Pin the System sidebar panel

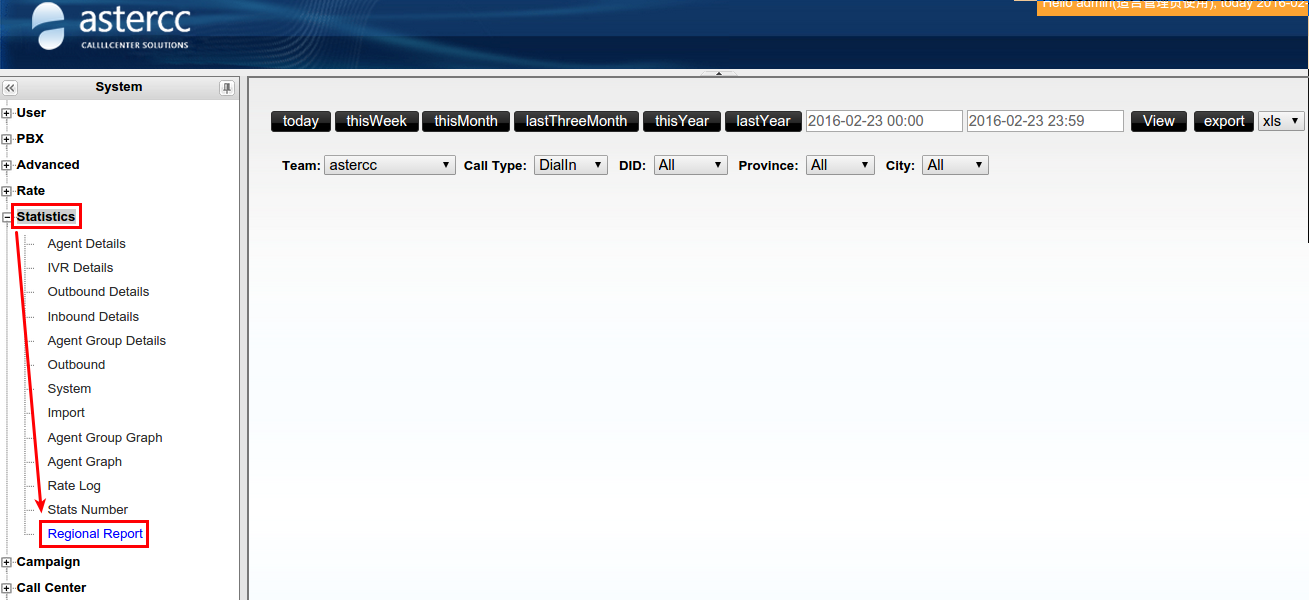pyautogui.click(x=227, y=88)
